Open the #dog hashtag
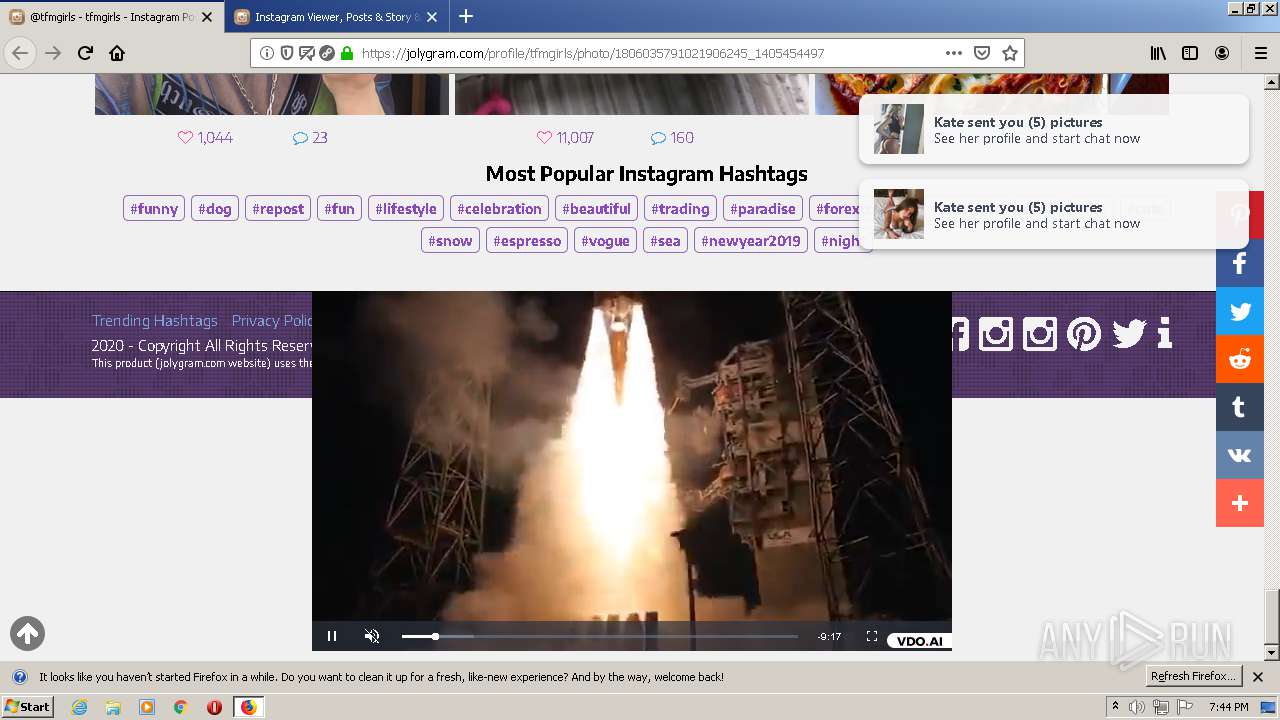The width and height of the screenshot is (1280, 720). coord(215,209)
